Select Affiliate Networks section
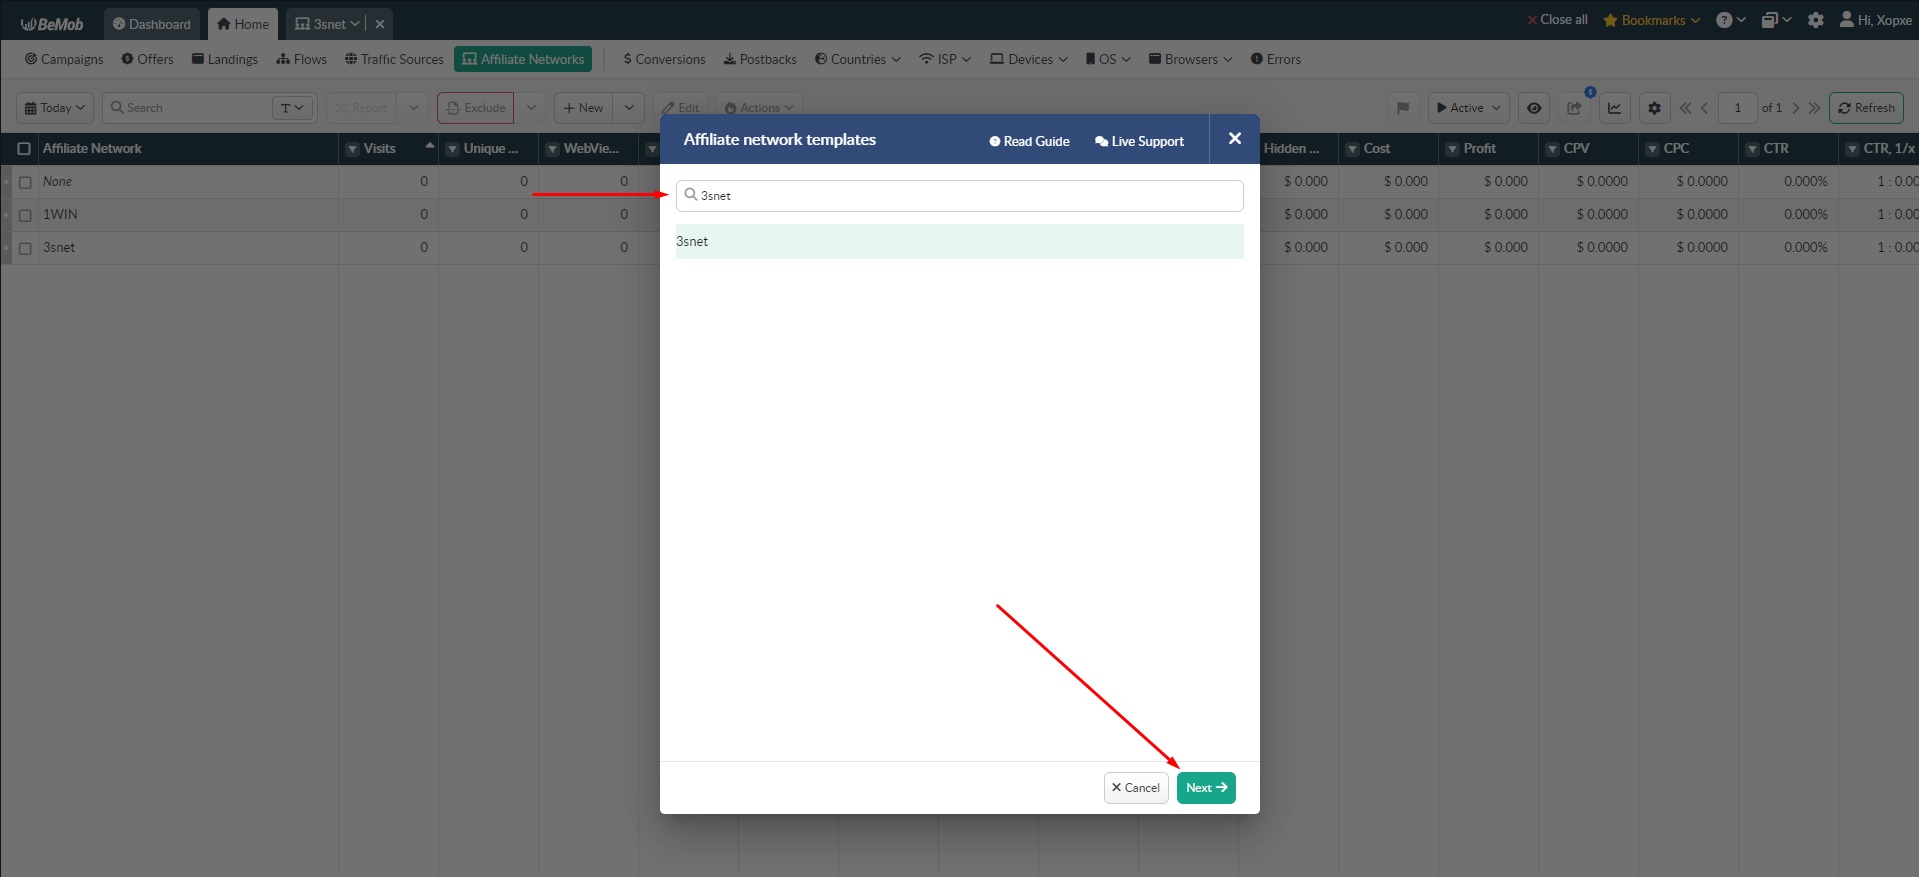 523,59
